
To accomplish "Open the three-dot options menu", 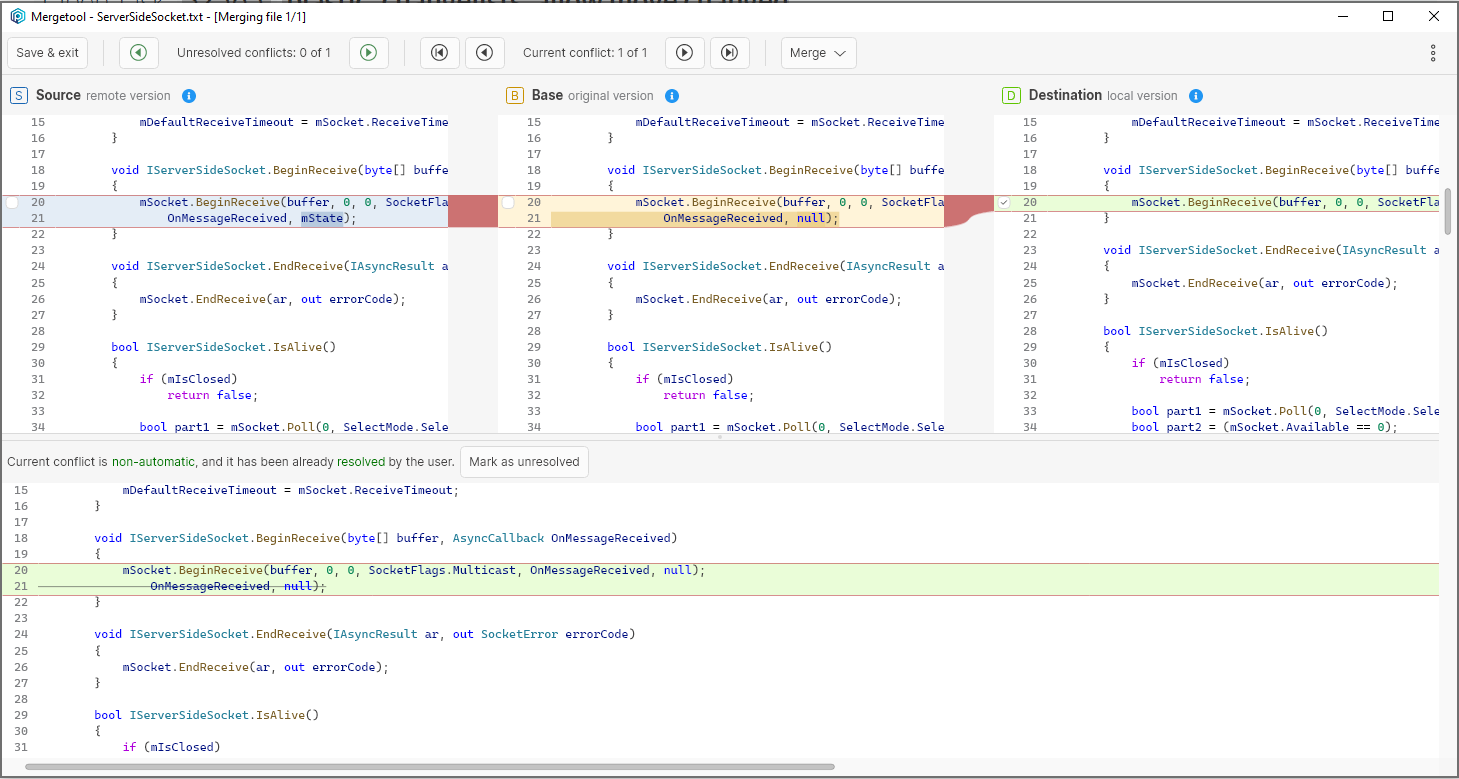I will point(1433,52).
